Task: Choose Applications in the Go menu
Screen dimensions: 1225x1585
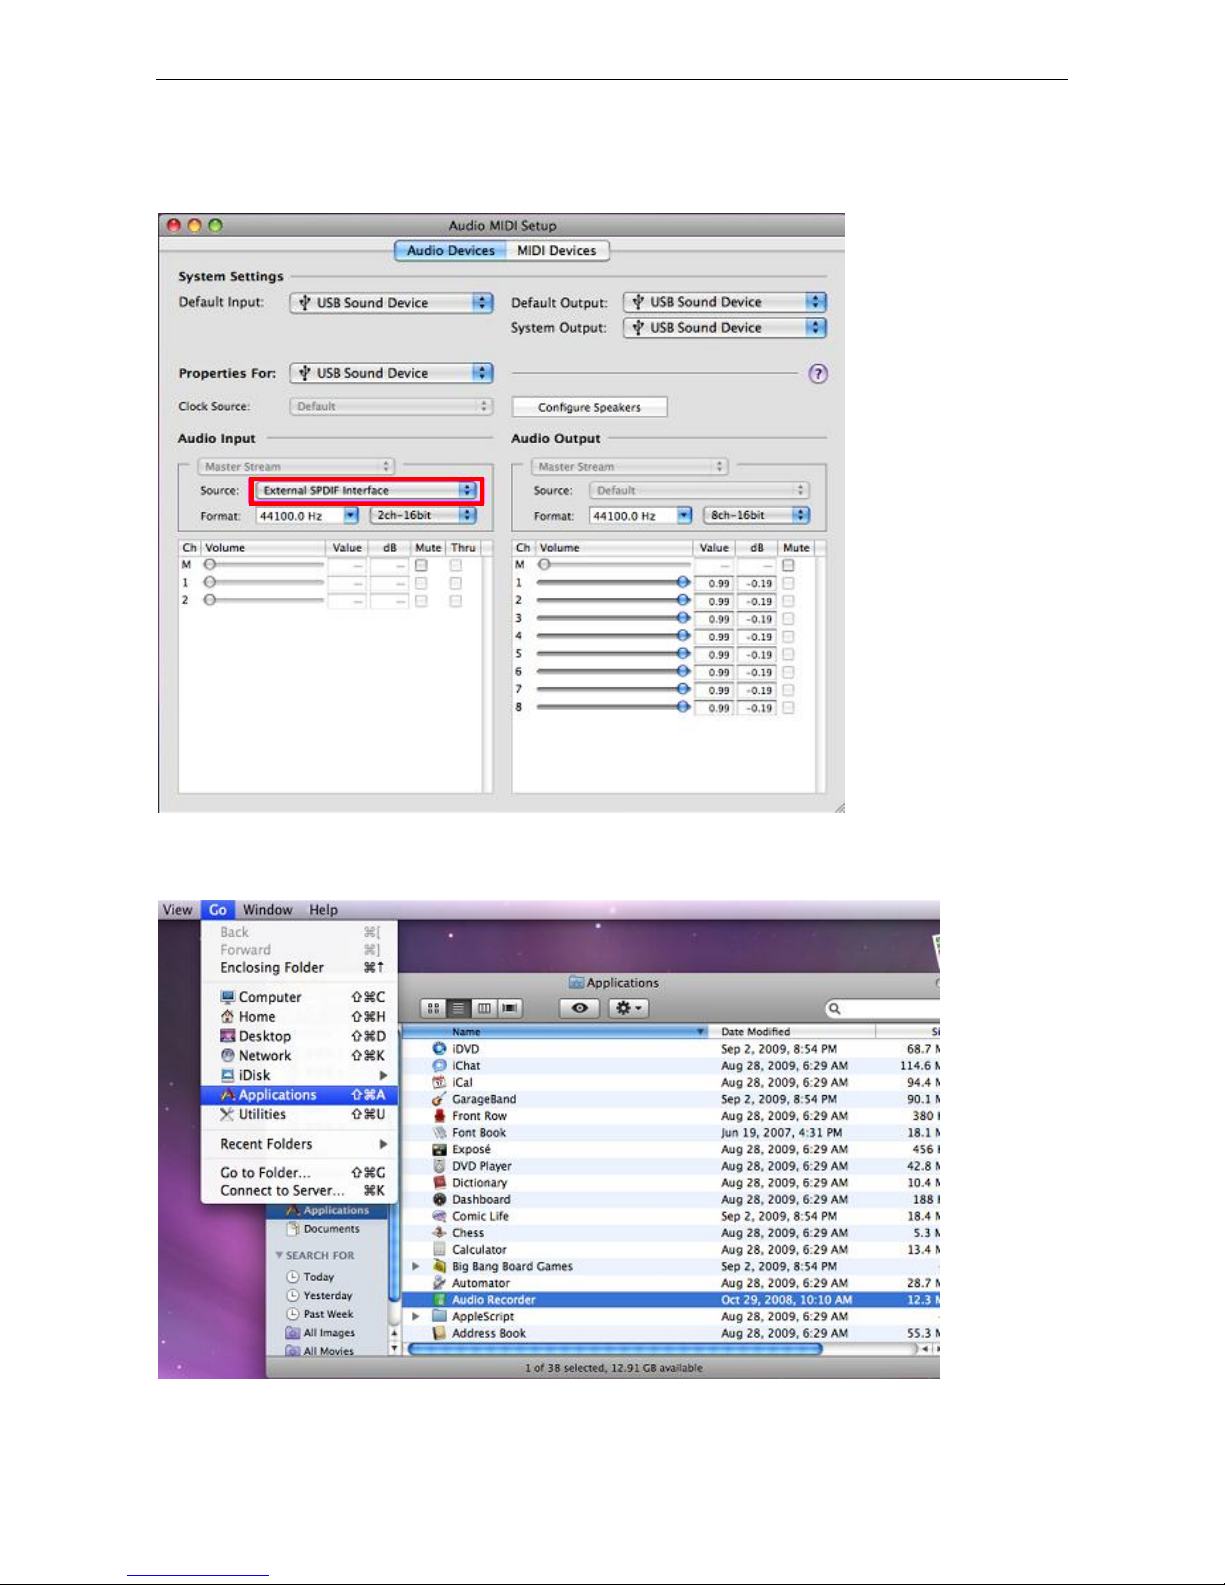Action: point(300,1095)
